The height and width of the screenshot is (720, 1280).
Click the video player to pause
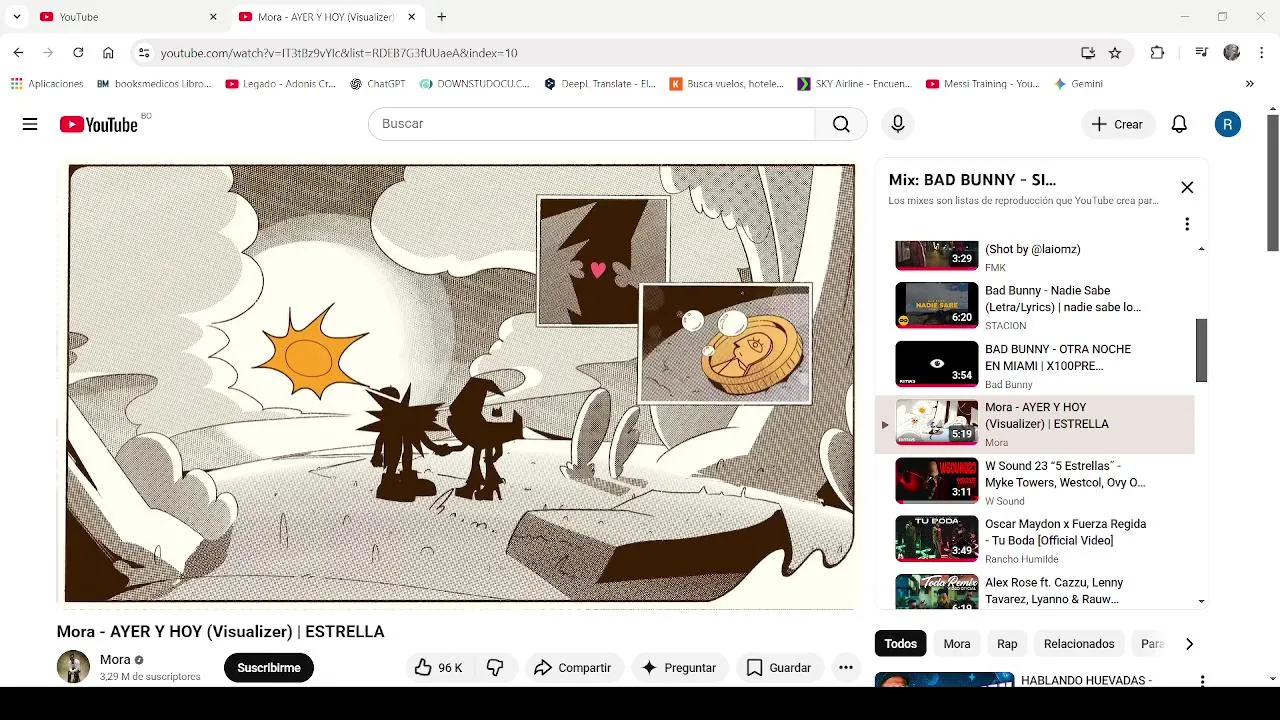tap(461, 385)
